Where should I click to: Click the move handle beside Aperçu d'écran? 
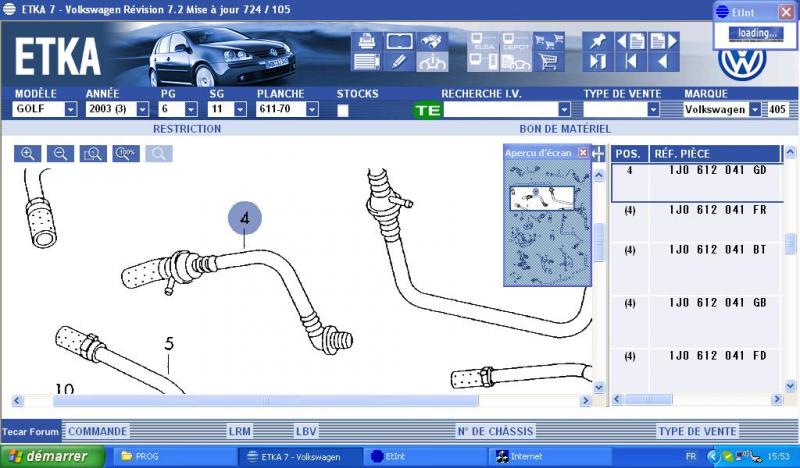click(x=598, y=153)
